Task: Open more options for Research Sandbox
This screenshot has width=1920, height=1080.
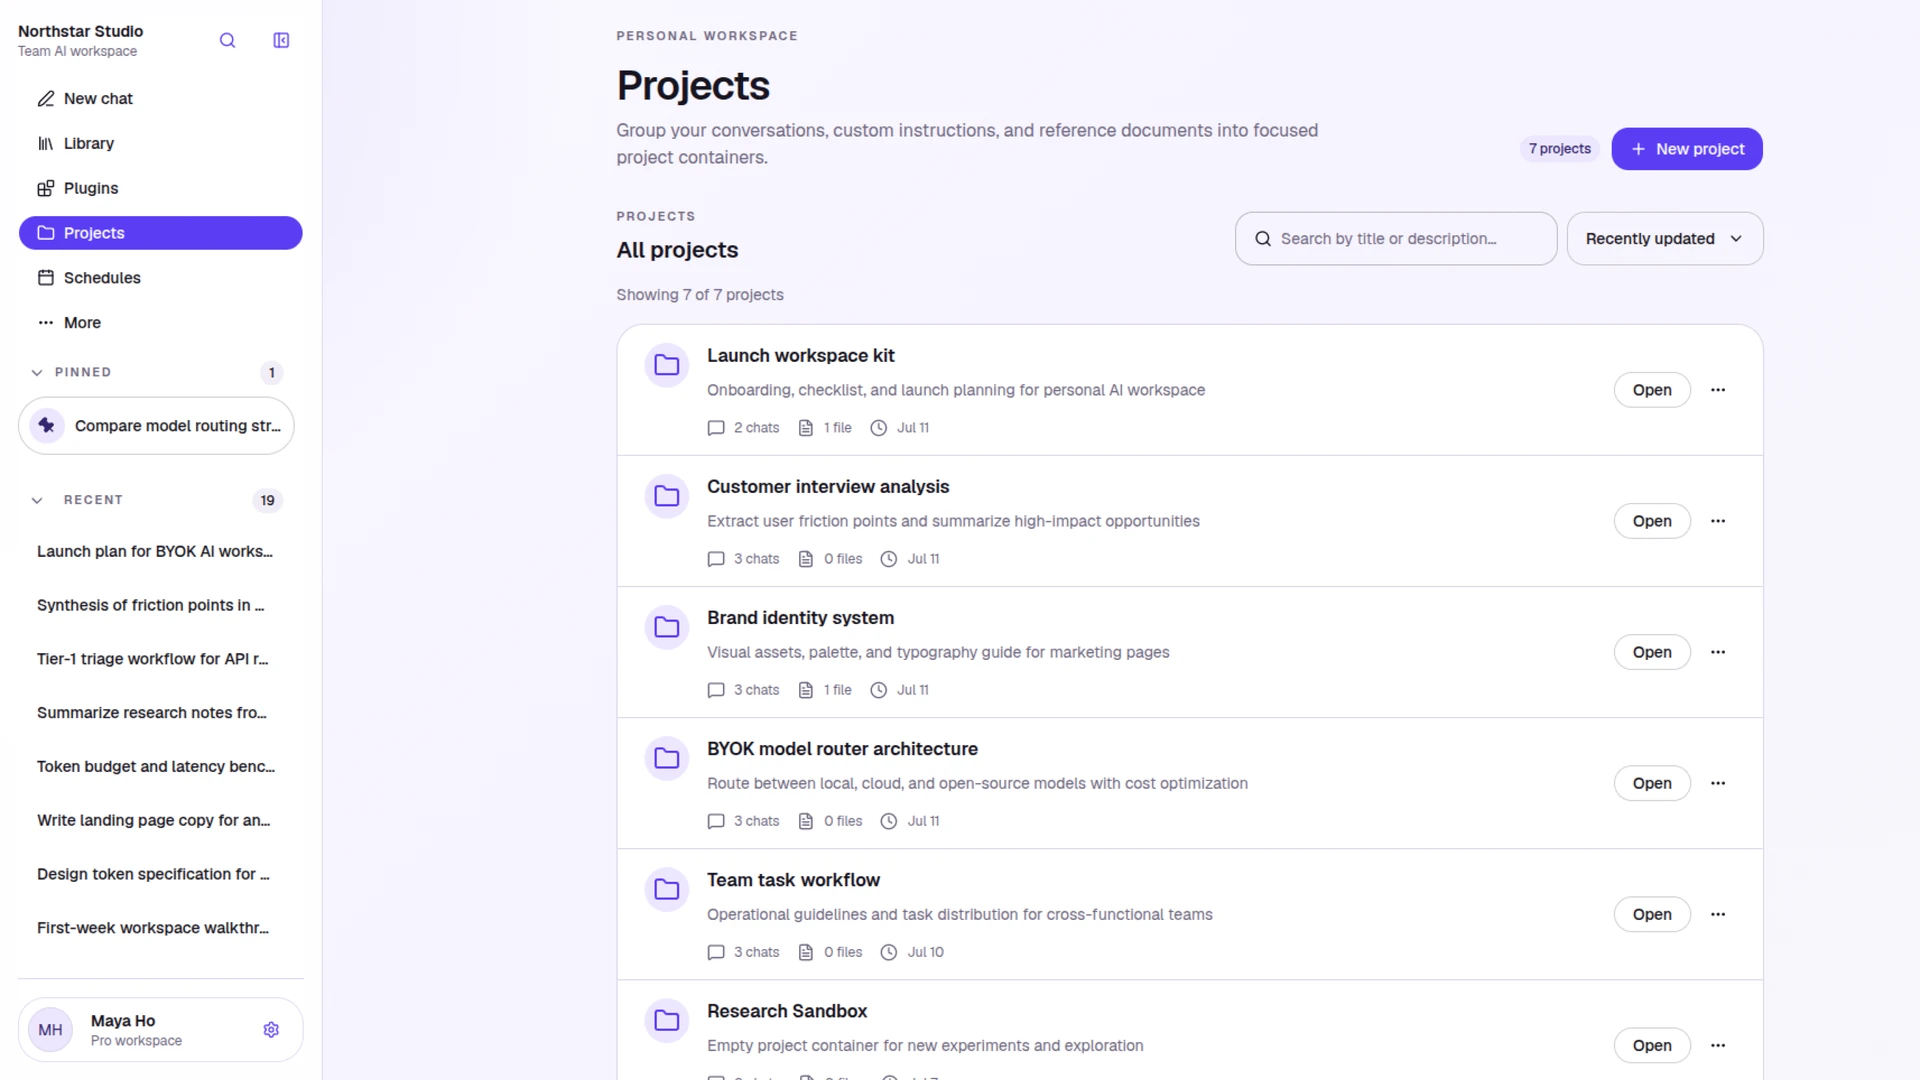Action: [x=1718, y=1045]
